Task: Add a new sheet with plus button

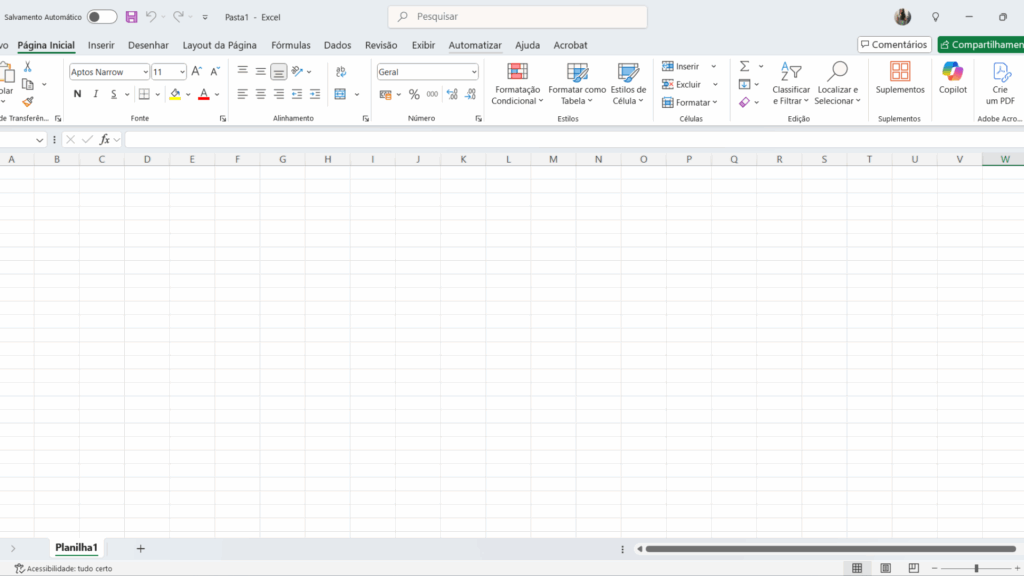Action: click(x=140, y=548)
